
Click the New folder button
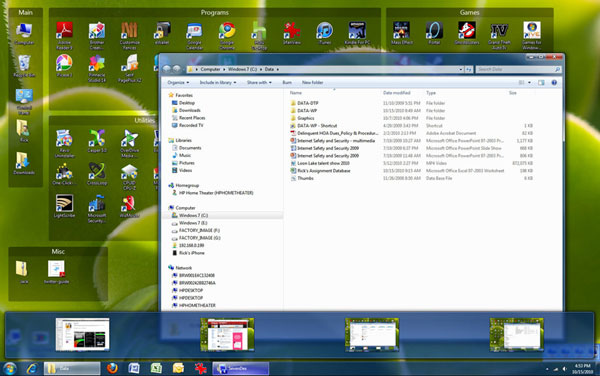point(313,83)
